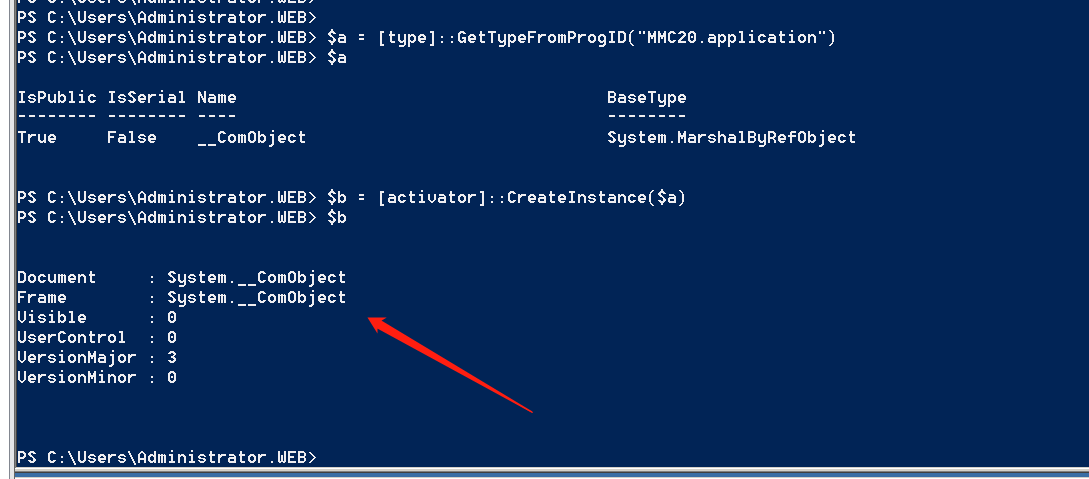Click the False value under IsSerial
The image size is (1089, 479).
[x=132, y=137]
